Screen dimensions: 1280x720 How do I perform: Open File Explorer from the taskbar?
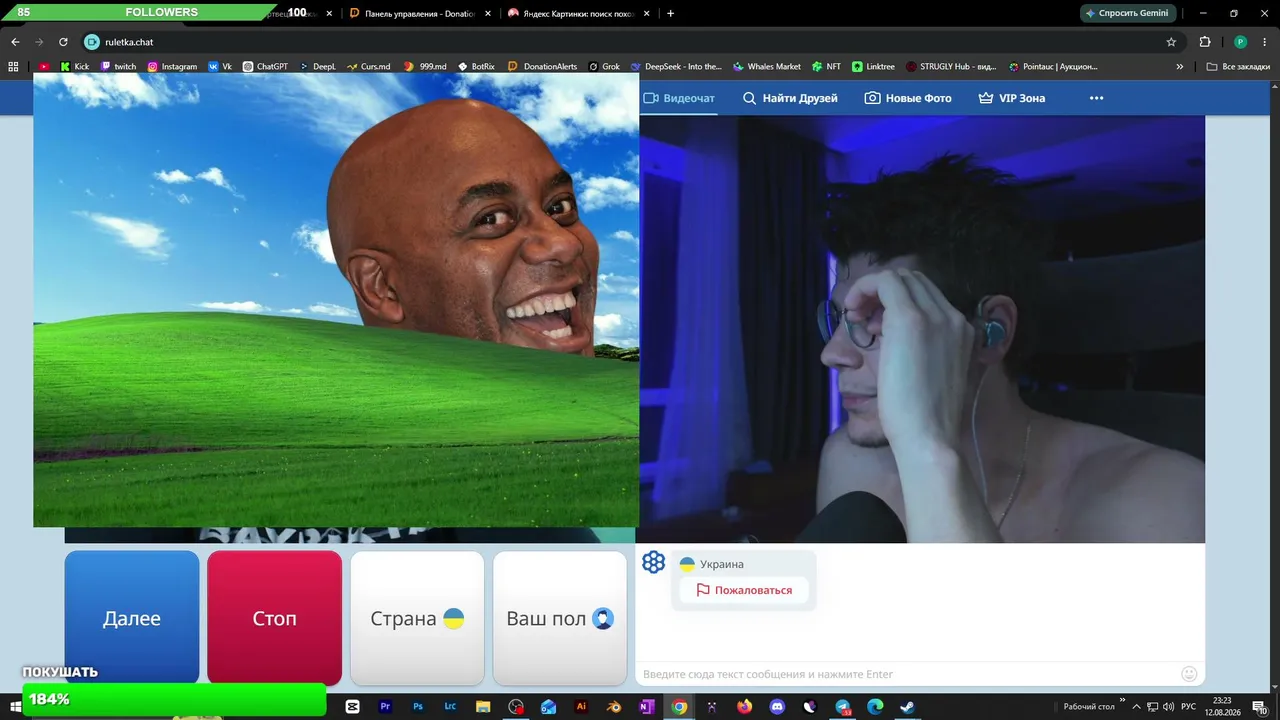[x=483, y=707]
